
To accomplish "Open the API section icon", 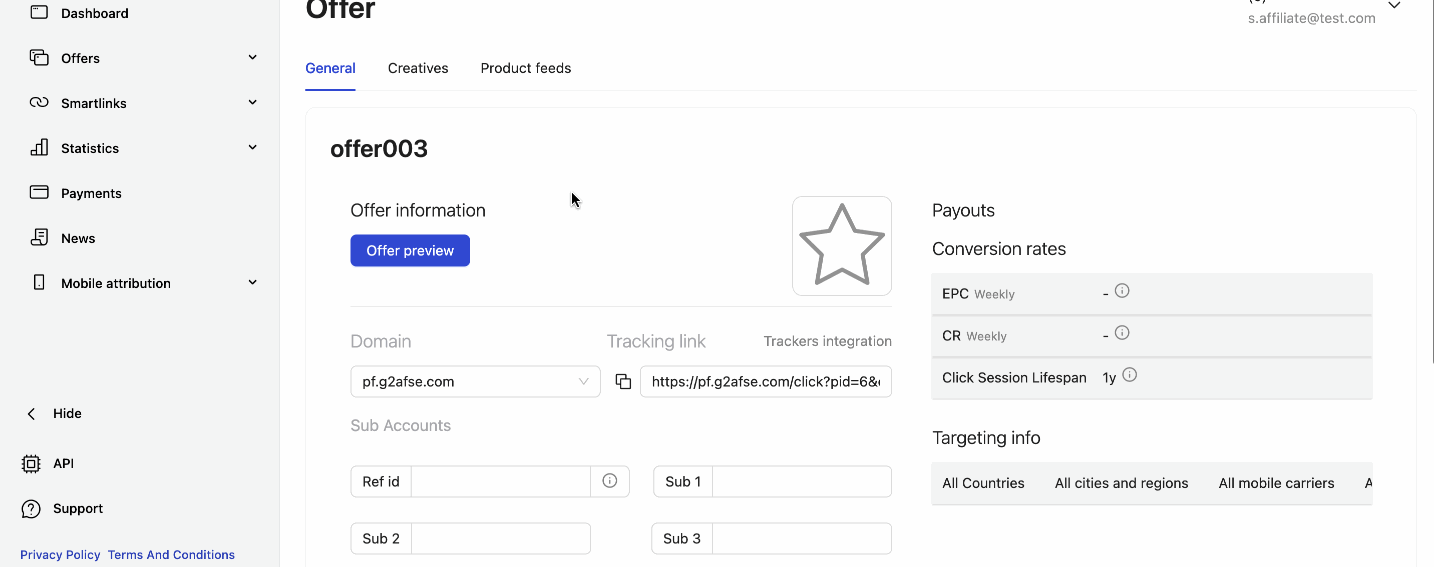I will tap(31, 464).
